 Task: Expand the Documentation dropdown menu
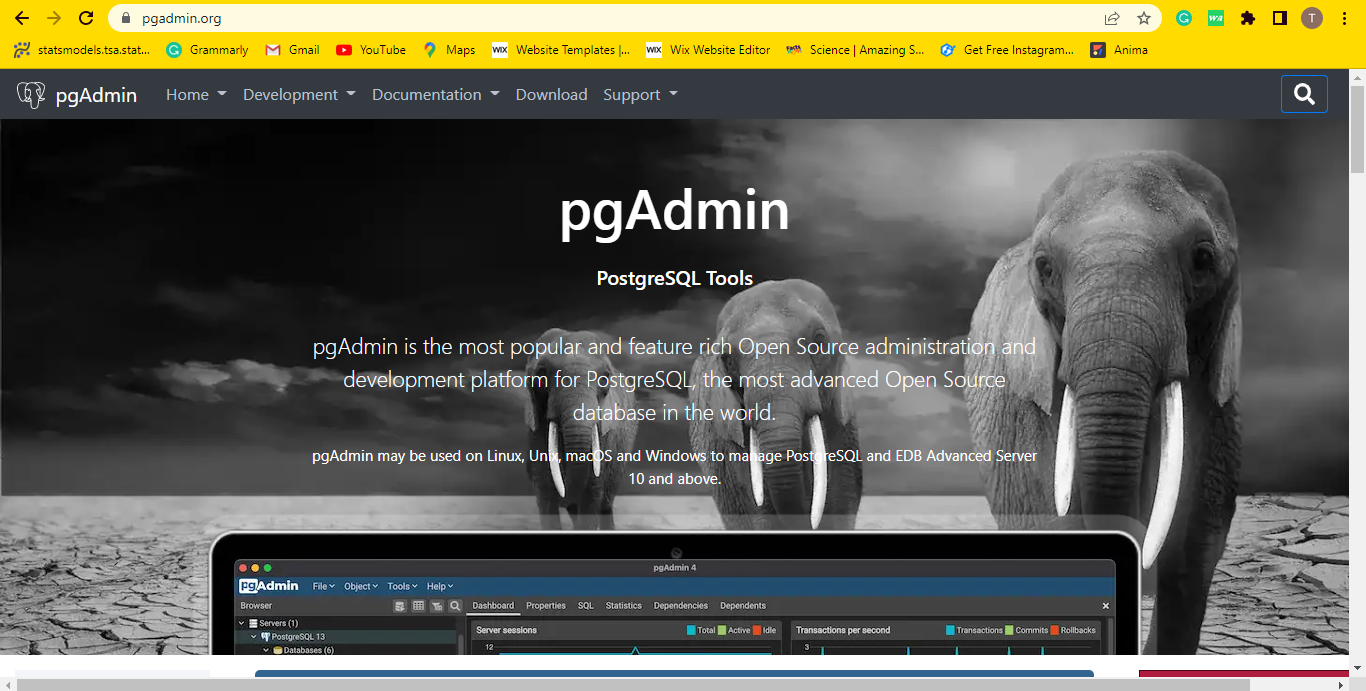click(436, 95)
